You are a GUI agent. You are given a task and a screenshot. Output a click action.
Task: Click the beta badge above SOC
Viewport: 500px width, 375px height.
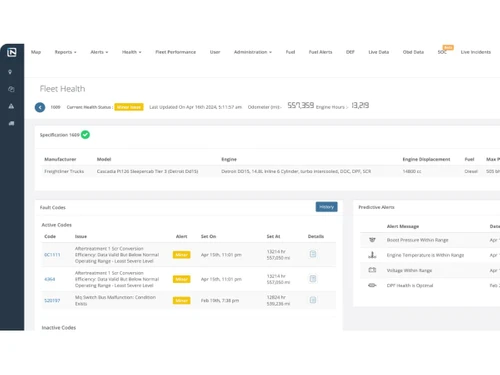click(448, 47)
